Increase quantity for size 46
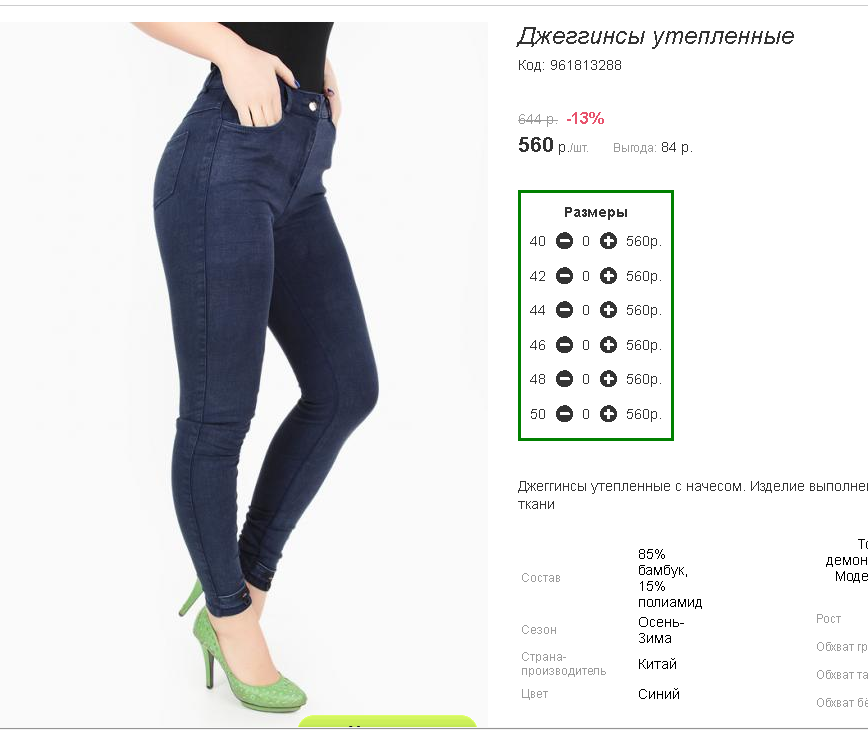The width and height of the screenshot is (868, 730). pos(608,345)
